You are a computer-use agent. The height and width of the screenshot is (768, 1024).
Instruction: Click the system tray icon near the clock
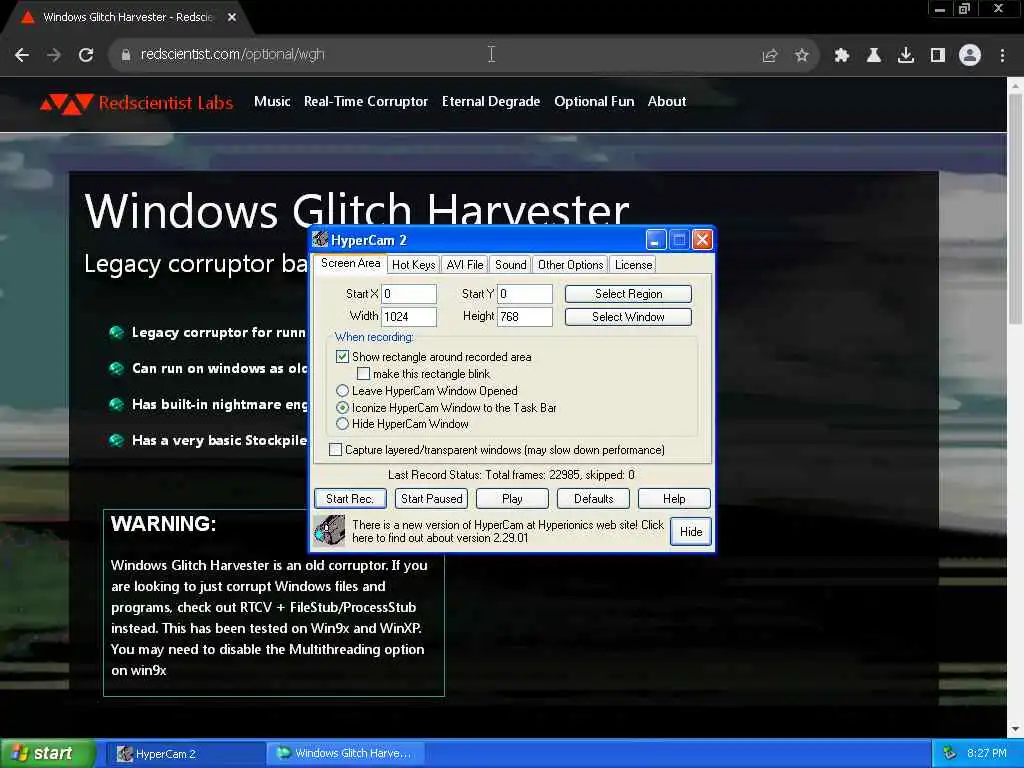(950, 754)
